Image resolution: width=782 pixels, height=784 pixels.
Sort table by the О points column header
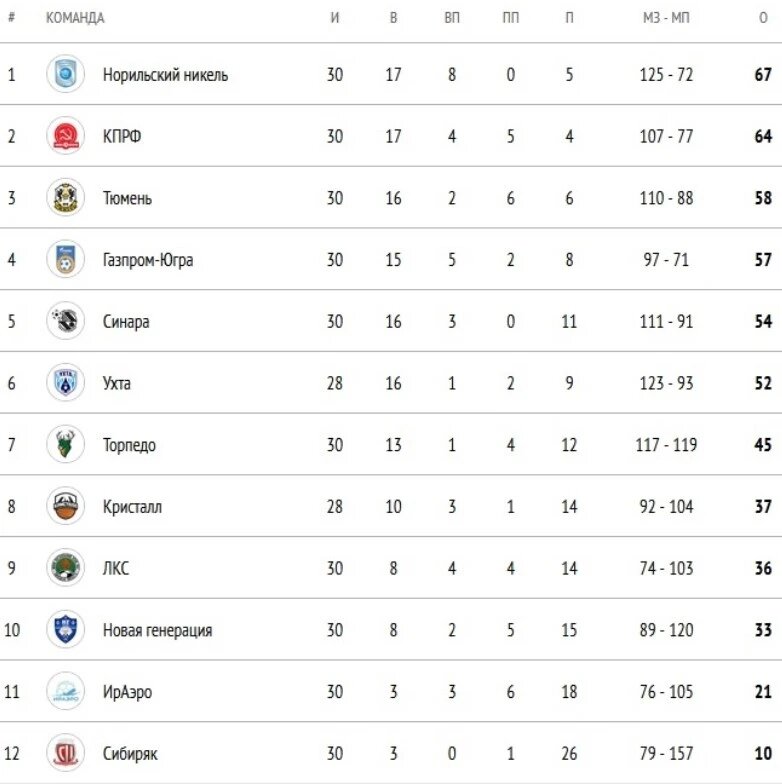coord(763,18)
